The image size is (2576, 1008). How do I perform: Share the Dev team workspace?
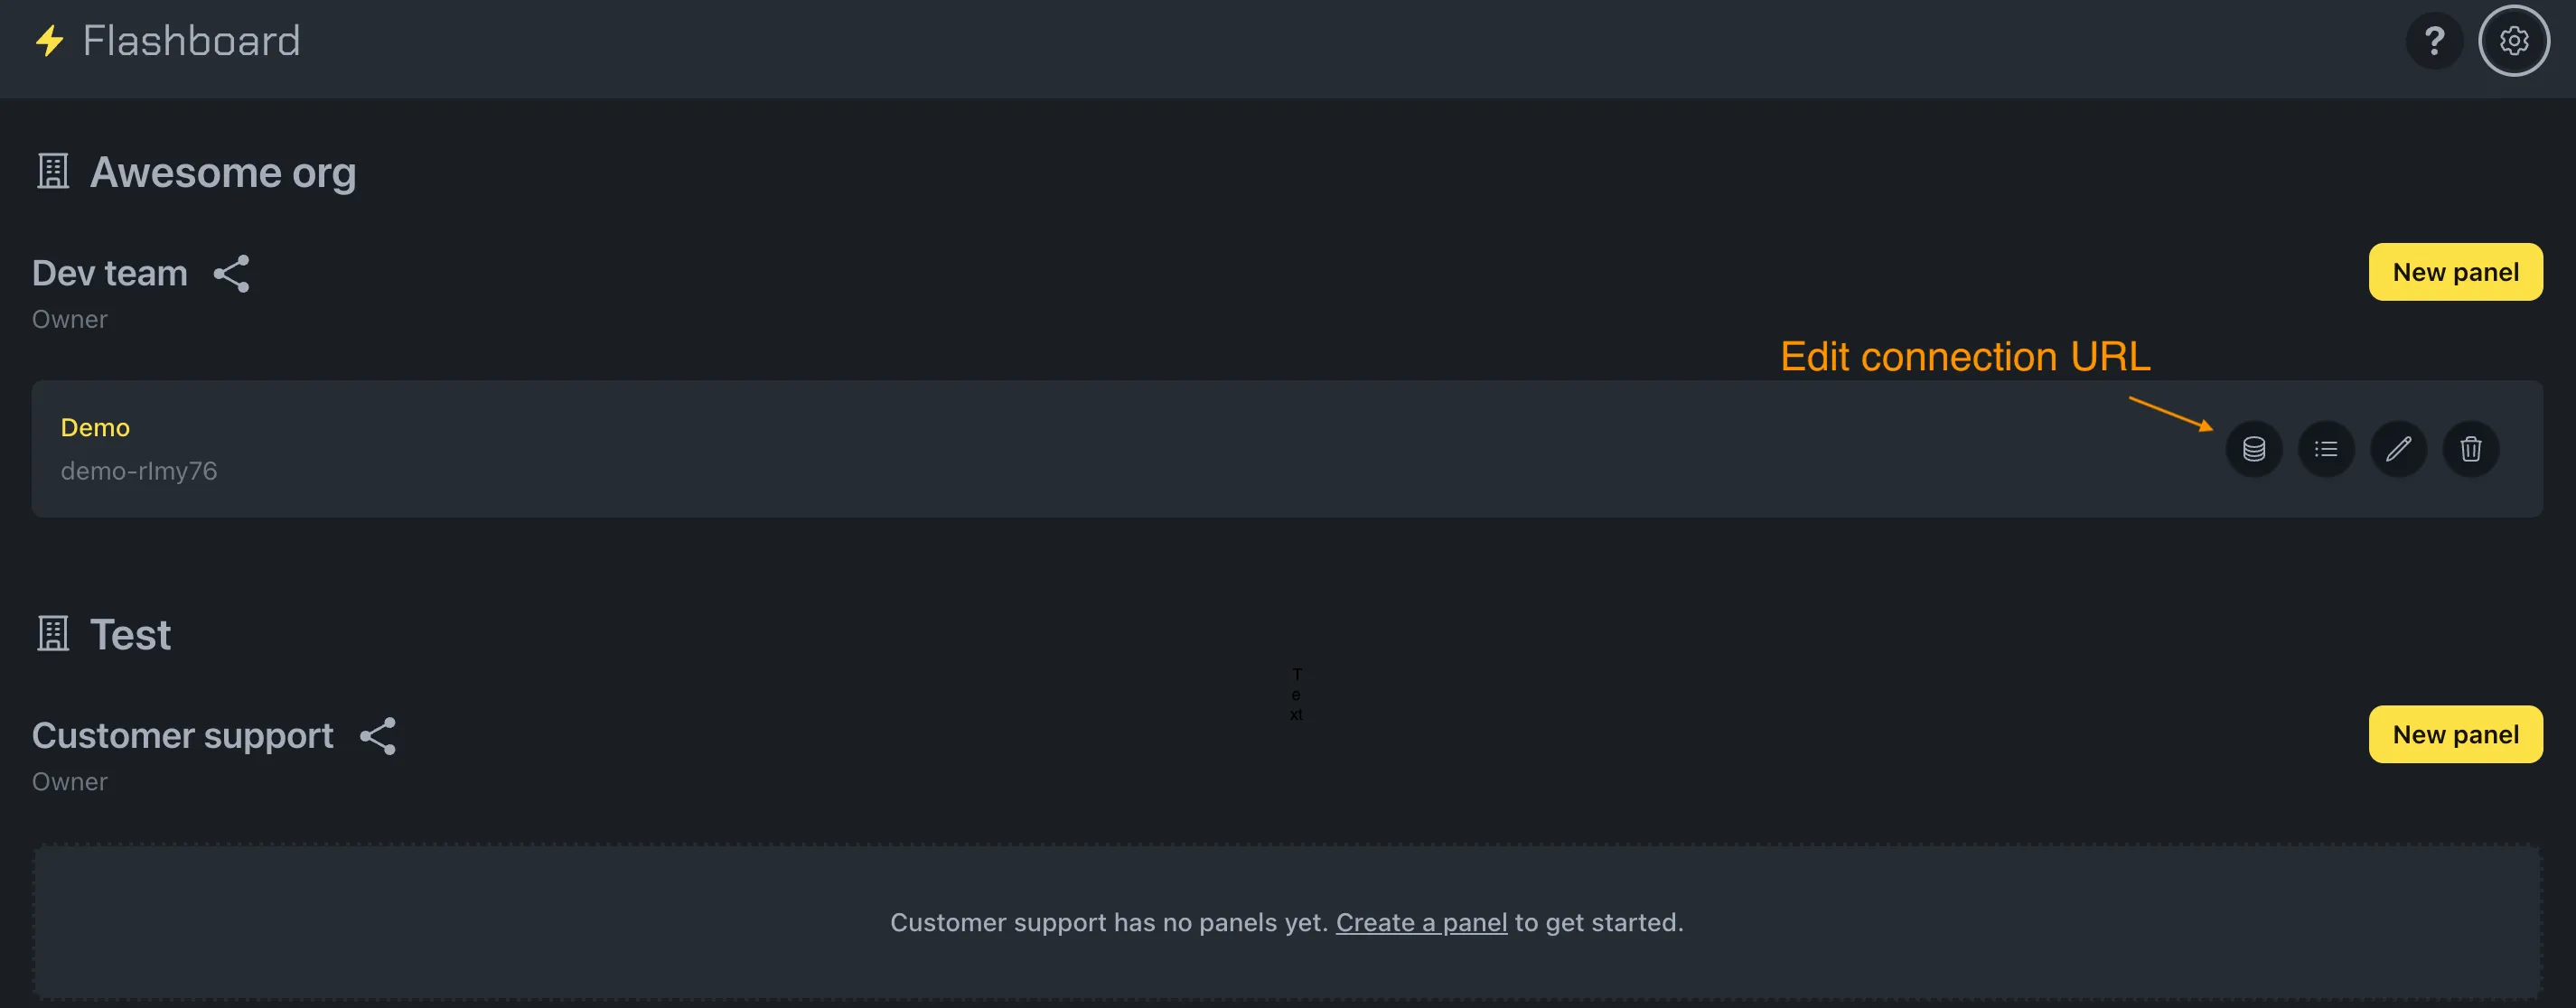tap(232, 273)
